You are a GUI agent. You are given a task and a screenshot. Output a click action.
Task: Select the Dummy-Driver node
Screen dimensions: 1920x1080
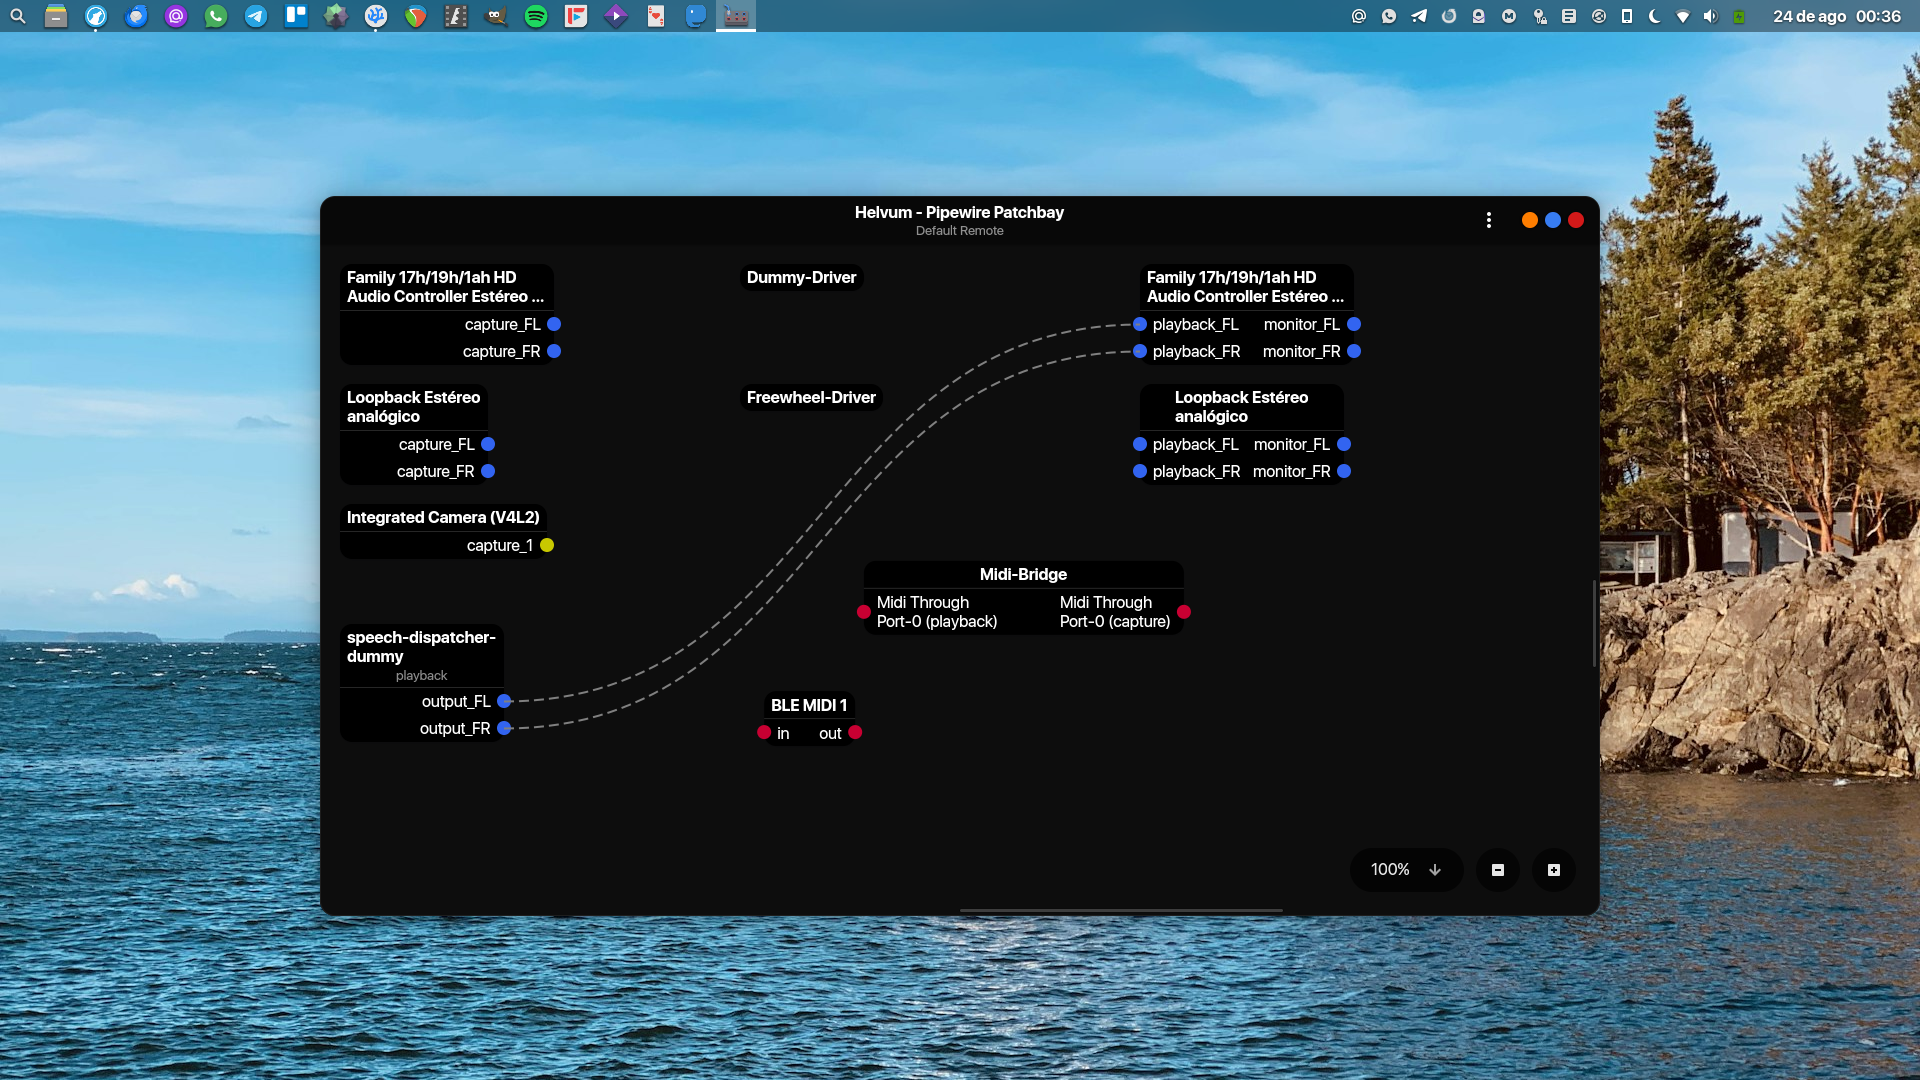(x=801, y=278)
